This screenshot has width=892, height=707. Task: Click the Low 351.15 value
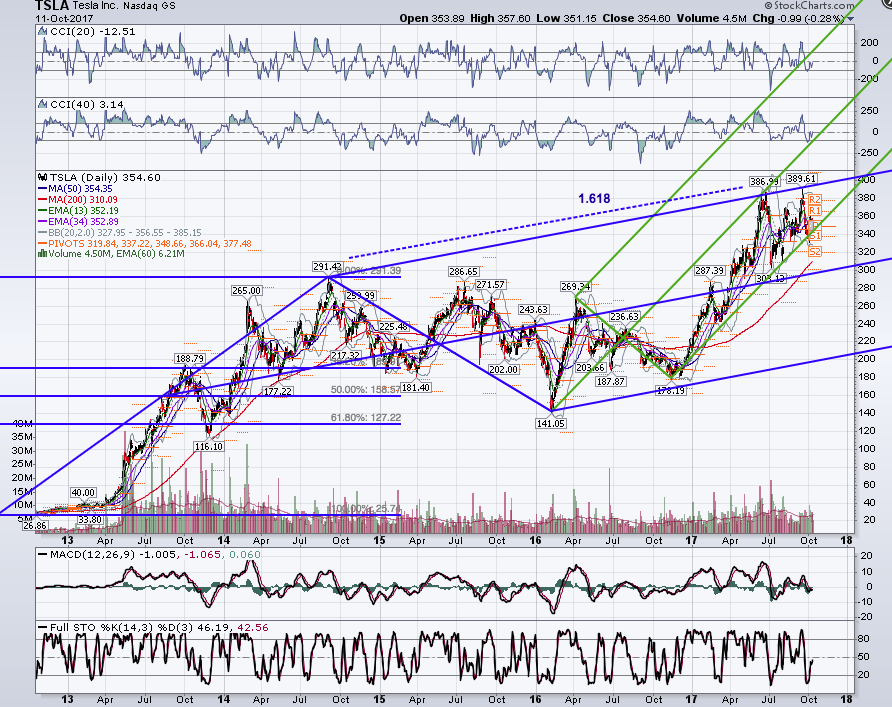pyautogui.click(x=566, y=18)
